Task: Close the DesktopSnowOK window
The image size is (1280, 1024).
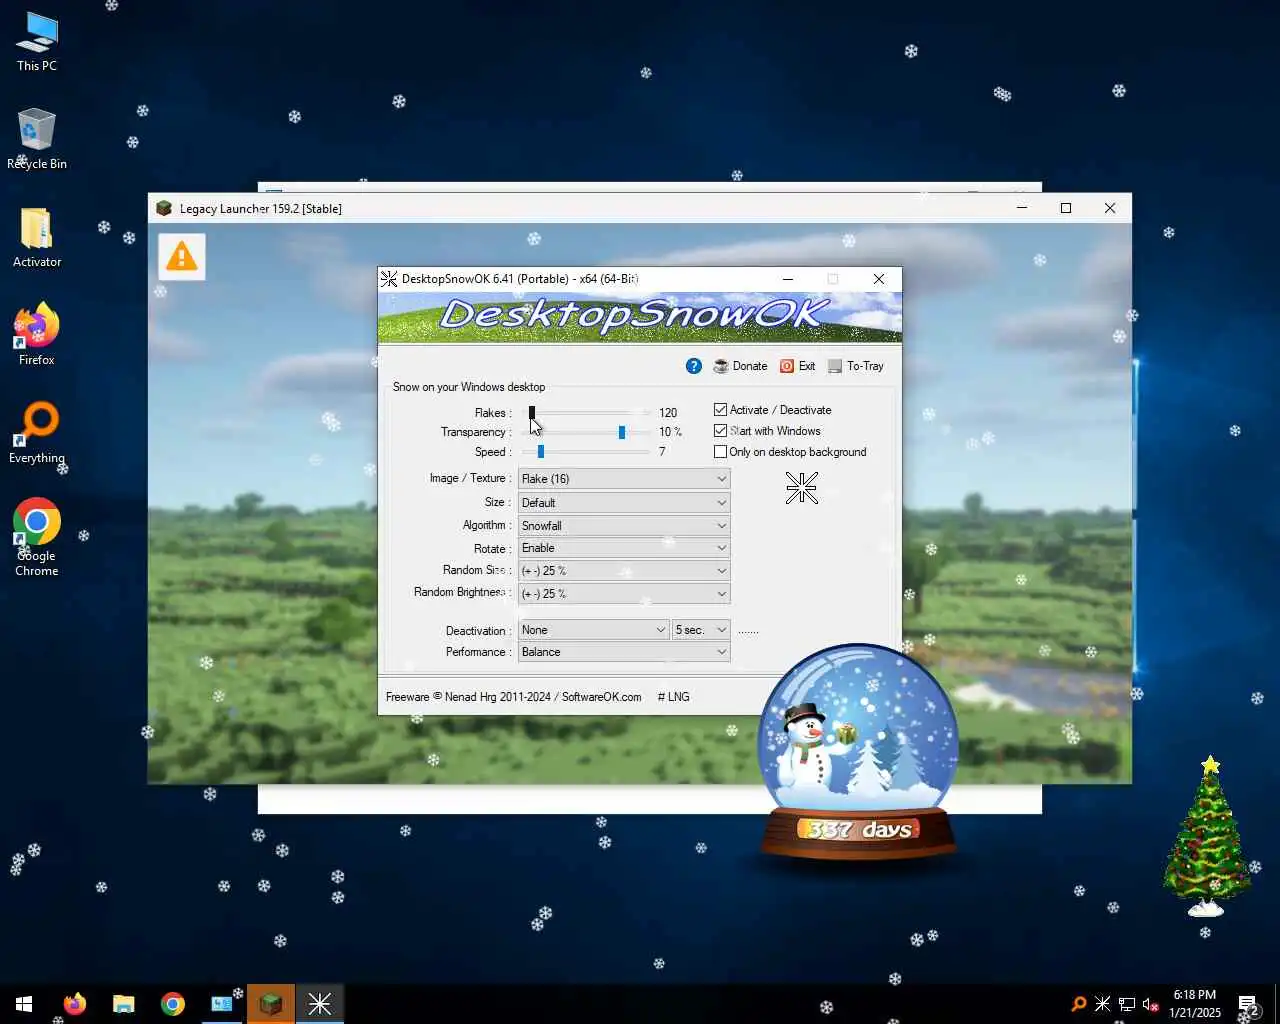Action: pyautogui.click(x=879, y=279)
